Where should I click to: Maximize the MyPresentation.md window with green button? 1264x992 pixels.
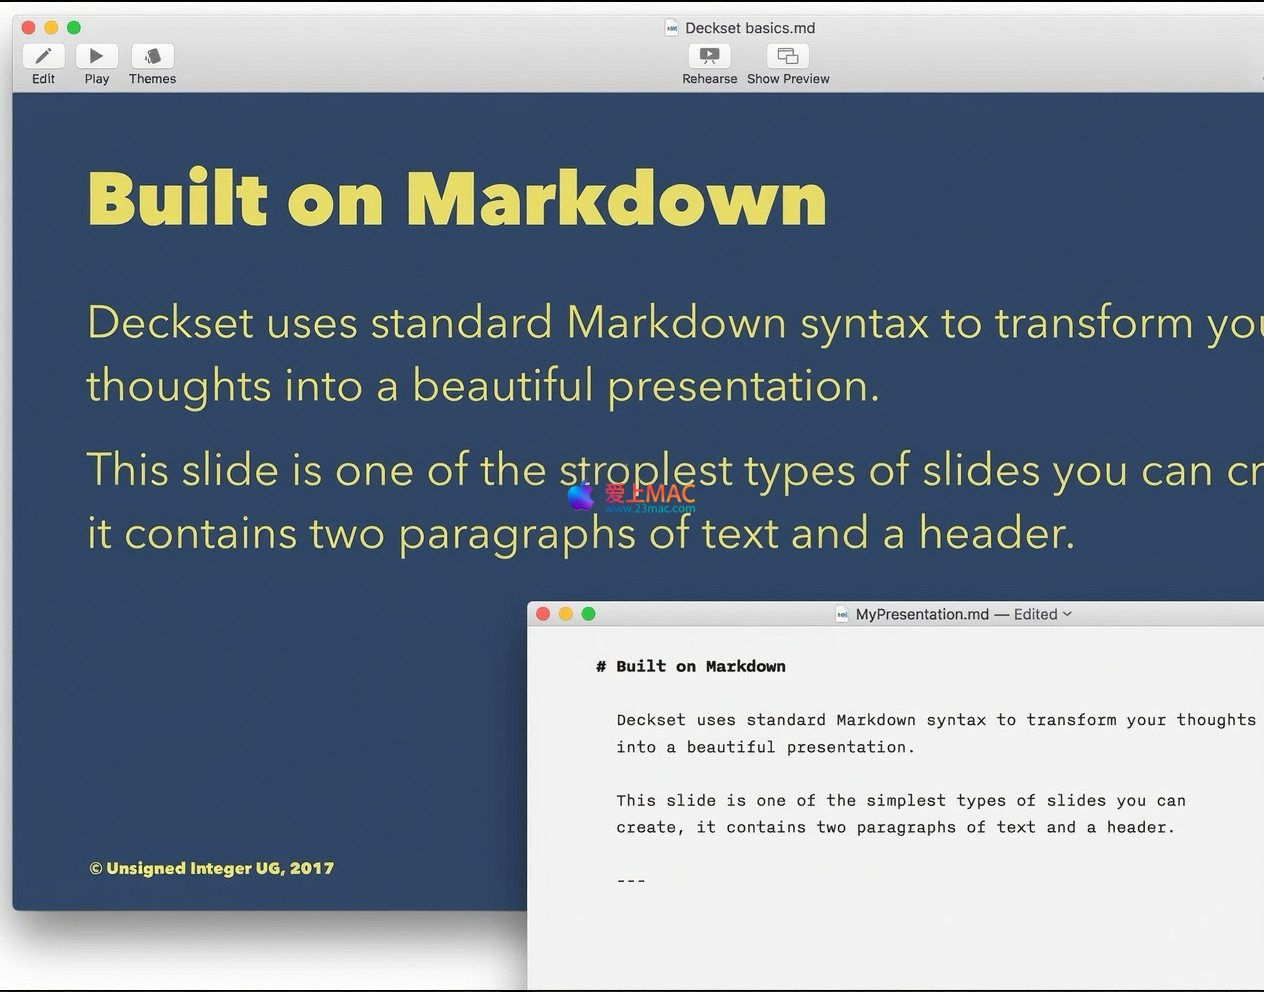pyautogui.click(x=588, y=614)
